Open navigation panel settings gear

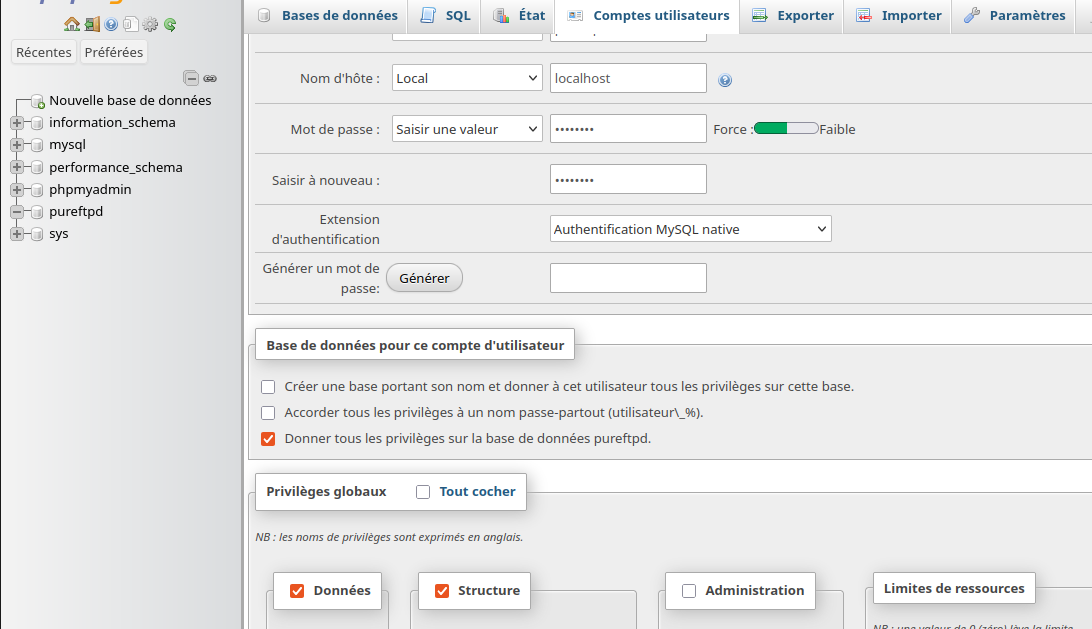pos(150,24)
